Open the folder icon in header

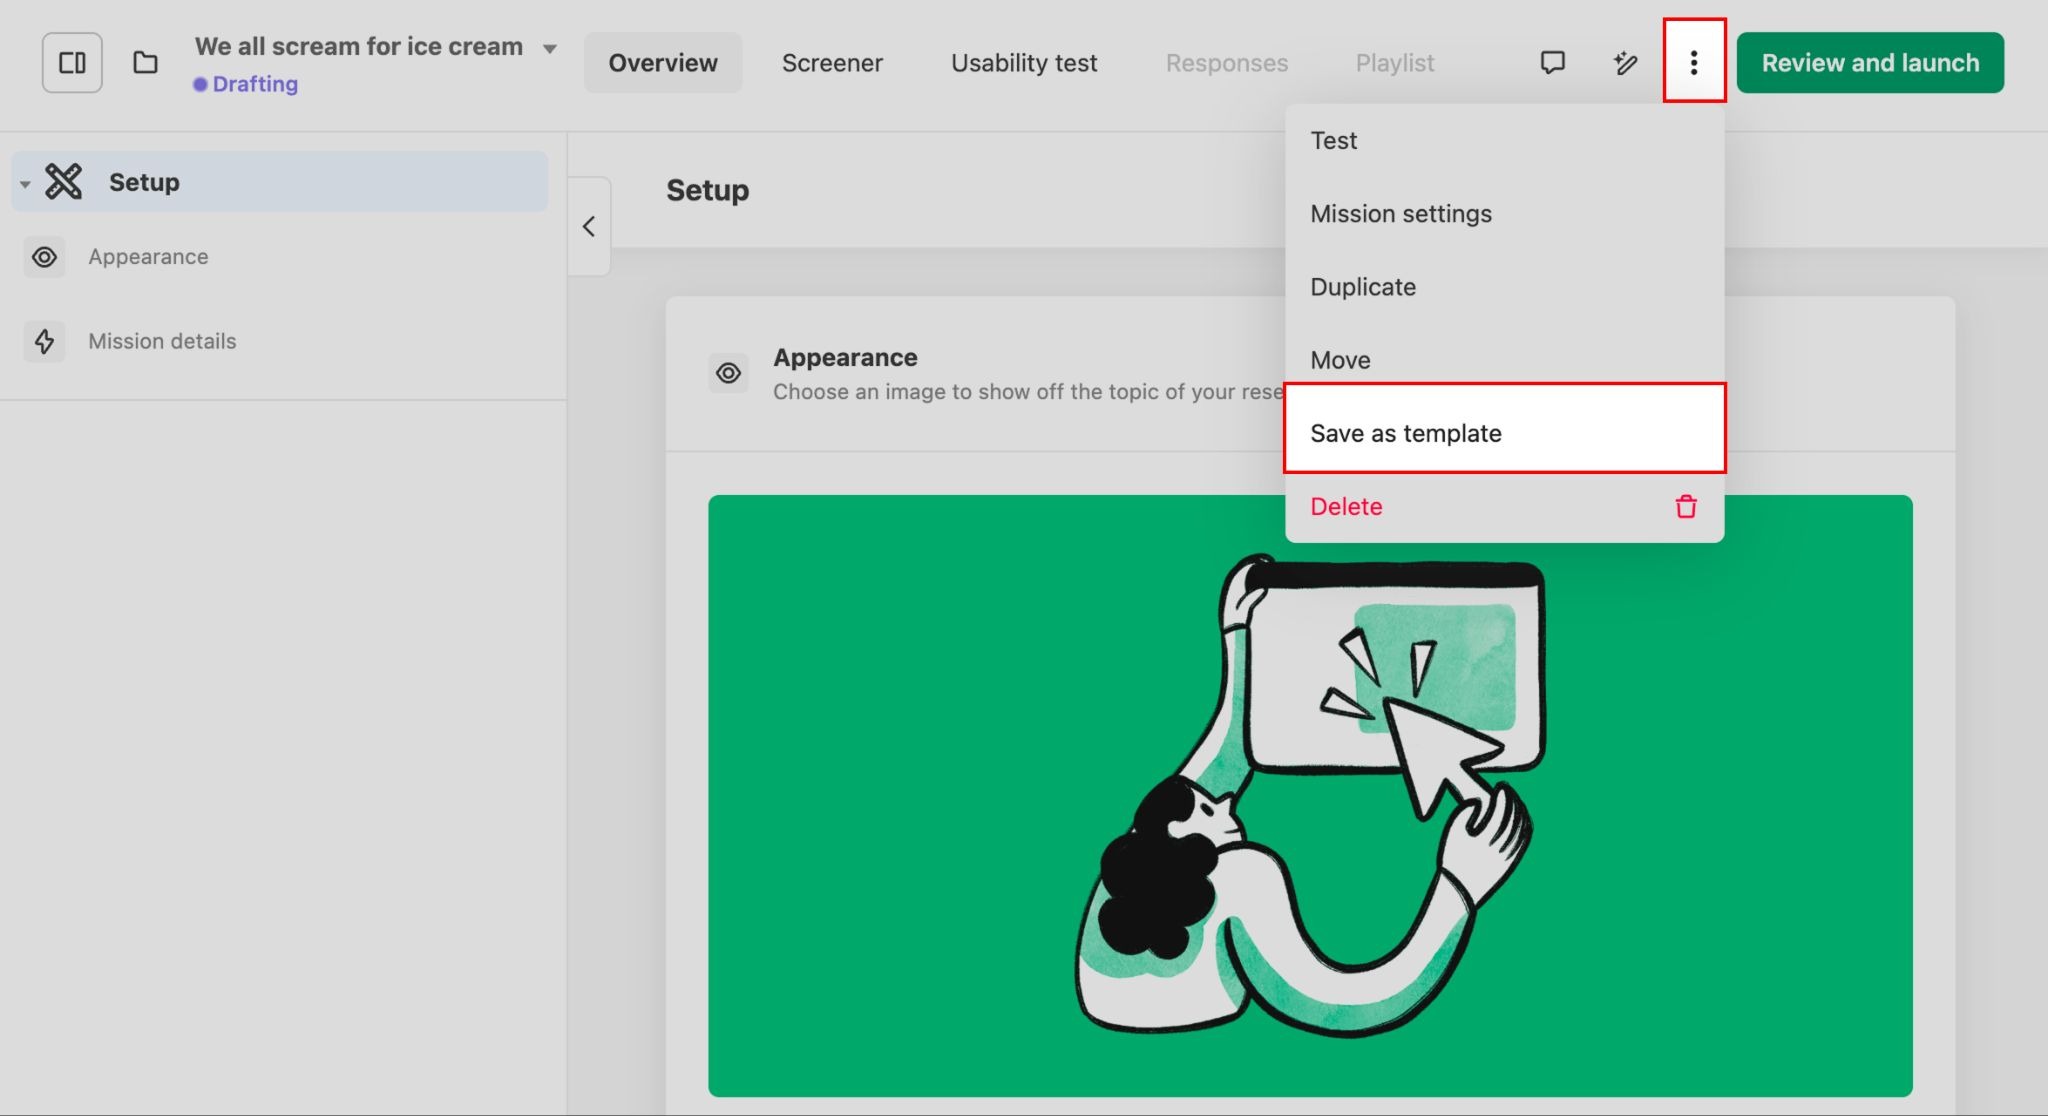146,63
